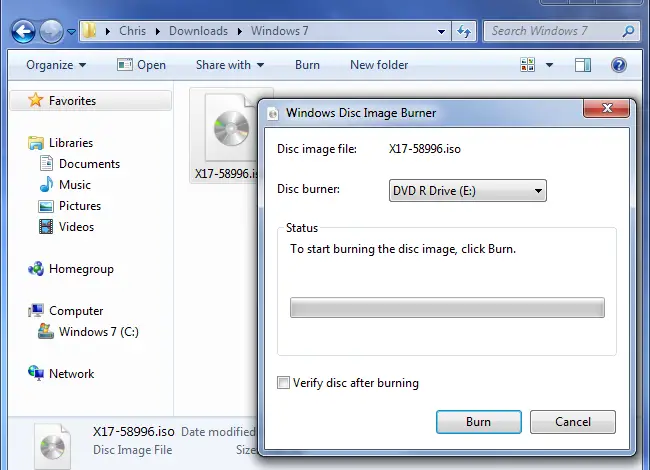Open the Pictures library
This screenshot has height=470, width=650.
[80, 206]
